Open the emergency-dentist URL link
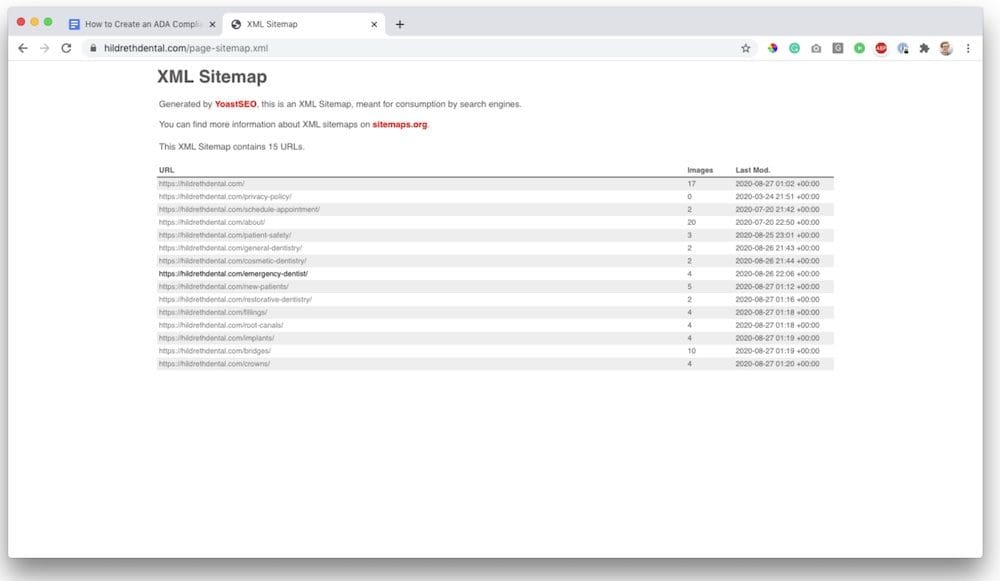Viewport: 1000px width, 581px height. coord(233,273)
